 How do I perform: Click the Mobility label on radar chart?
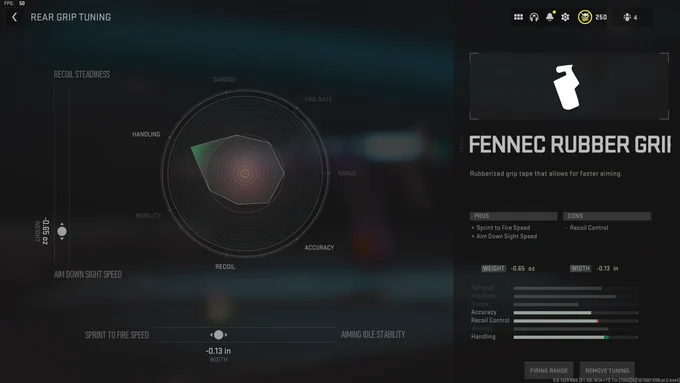point(148,216)
